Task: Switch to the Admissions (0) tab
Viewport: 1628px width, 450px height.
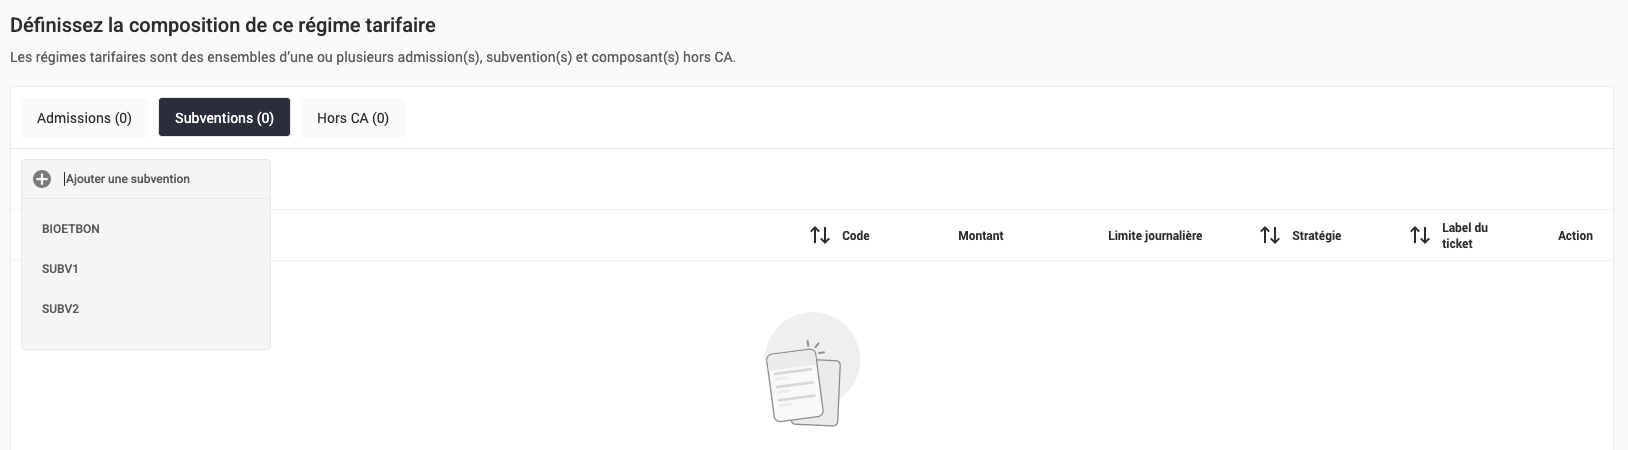Action: (84, 118)
